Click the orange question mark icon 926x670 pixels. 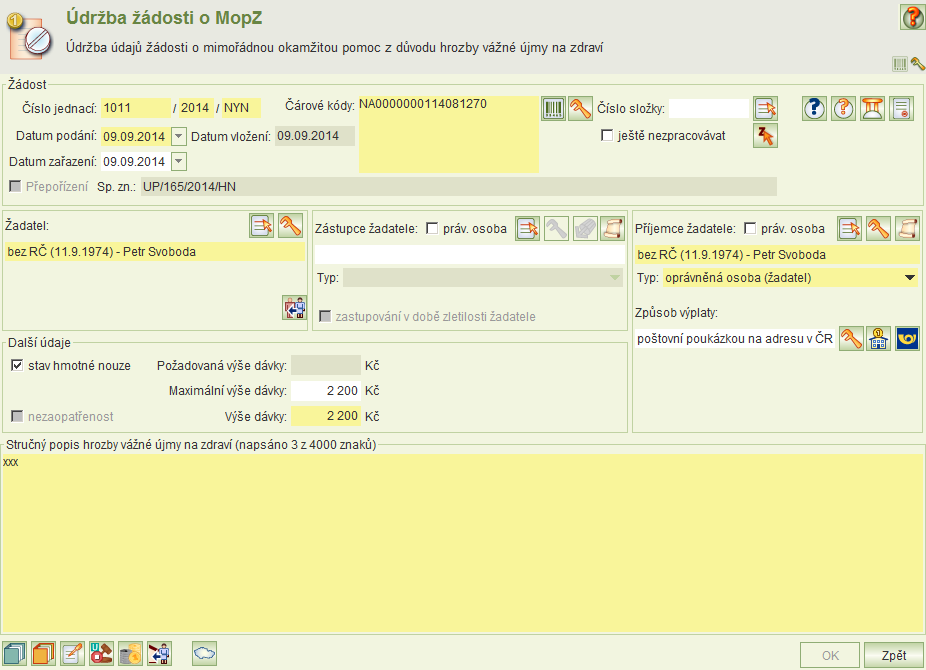click(x=843, y=109)
